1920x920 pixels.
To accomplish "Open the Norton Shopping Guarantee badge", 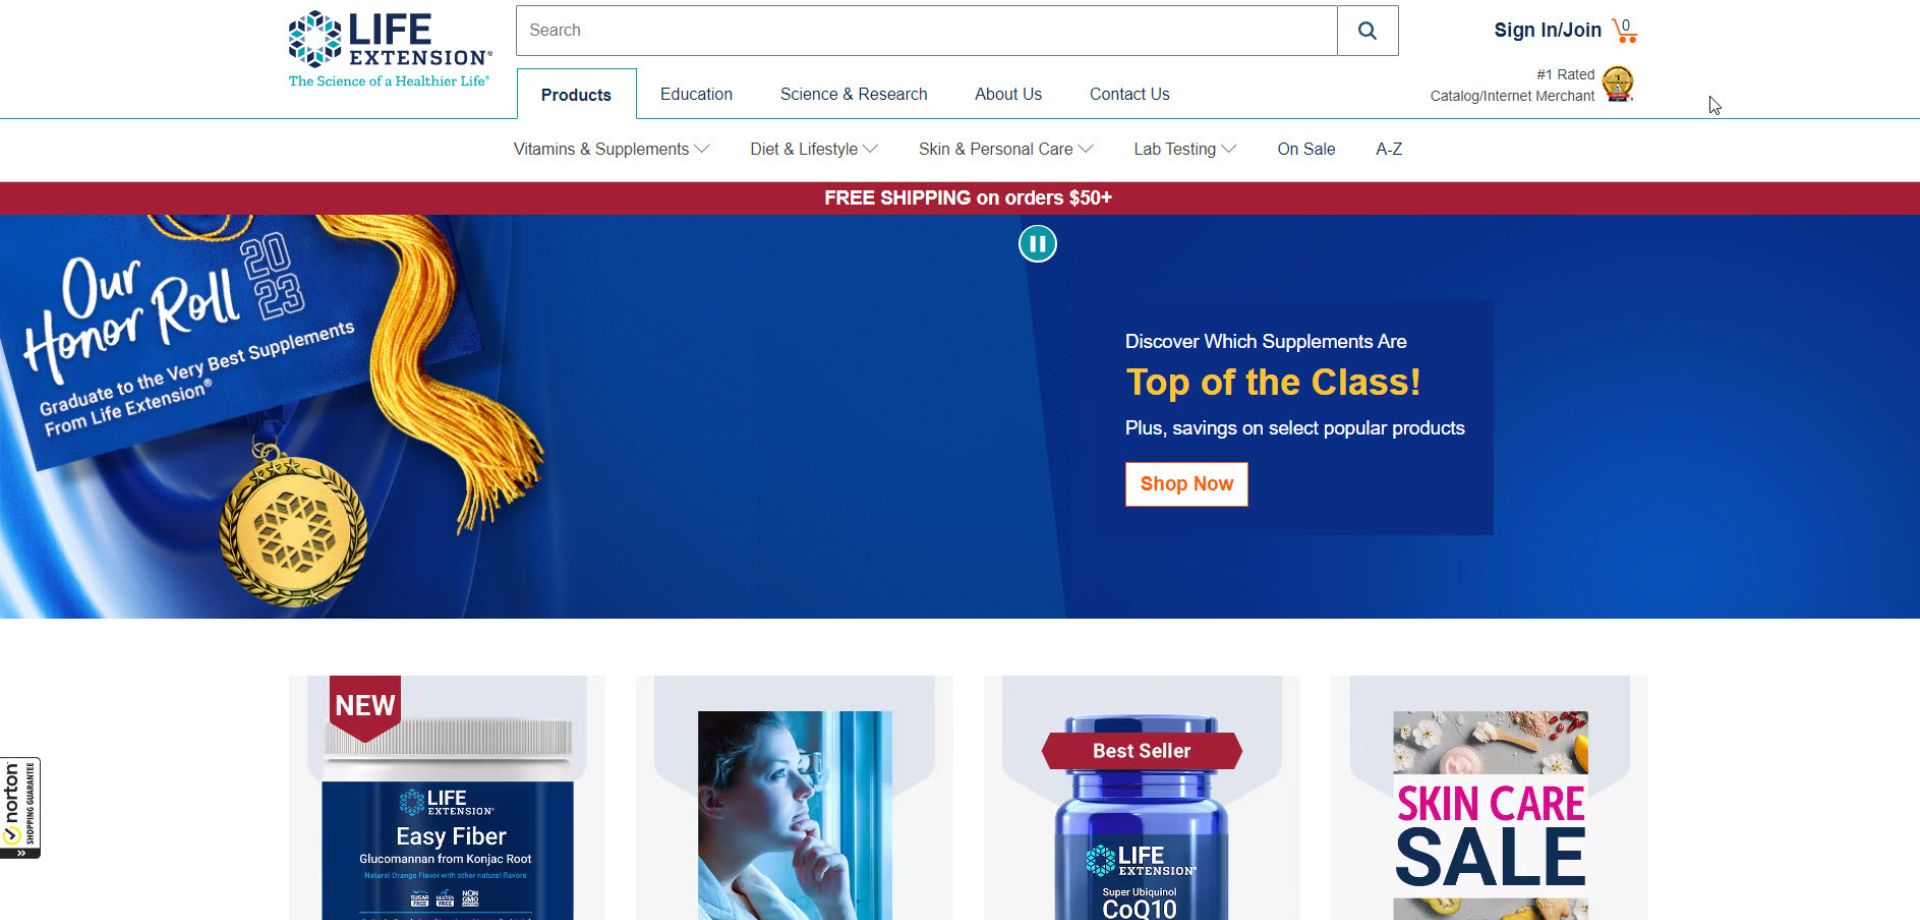I will pyautogui.click(x=20, y=807).
